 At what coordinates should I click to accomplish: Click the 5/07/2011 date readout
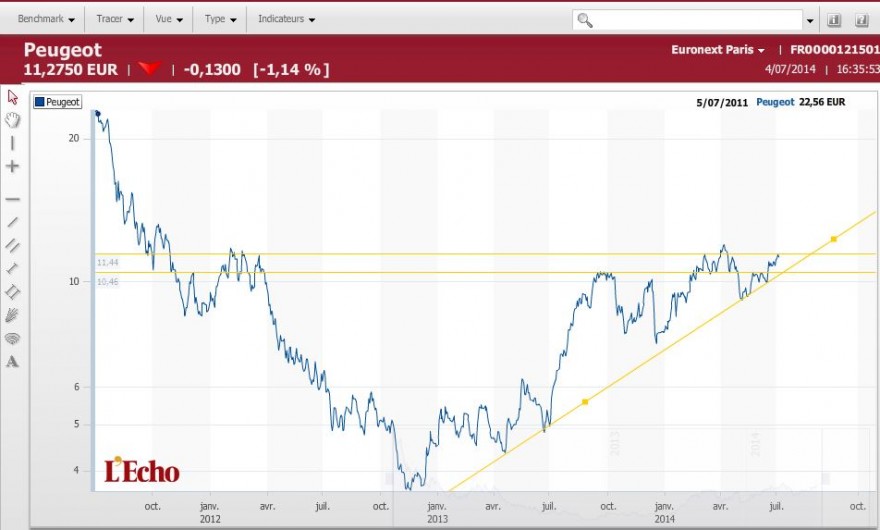[x=722, y=102]
